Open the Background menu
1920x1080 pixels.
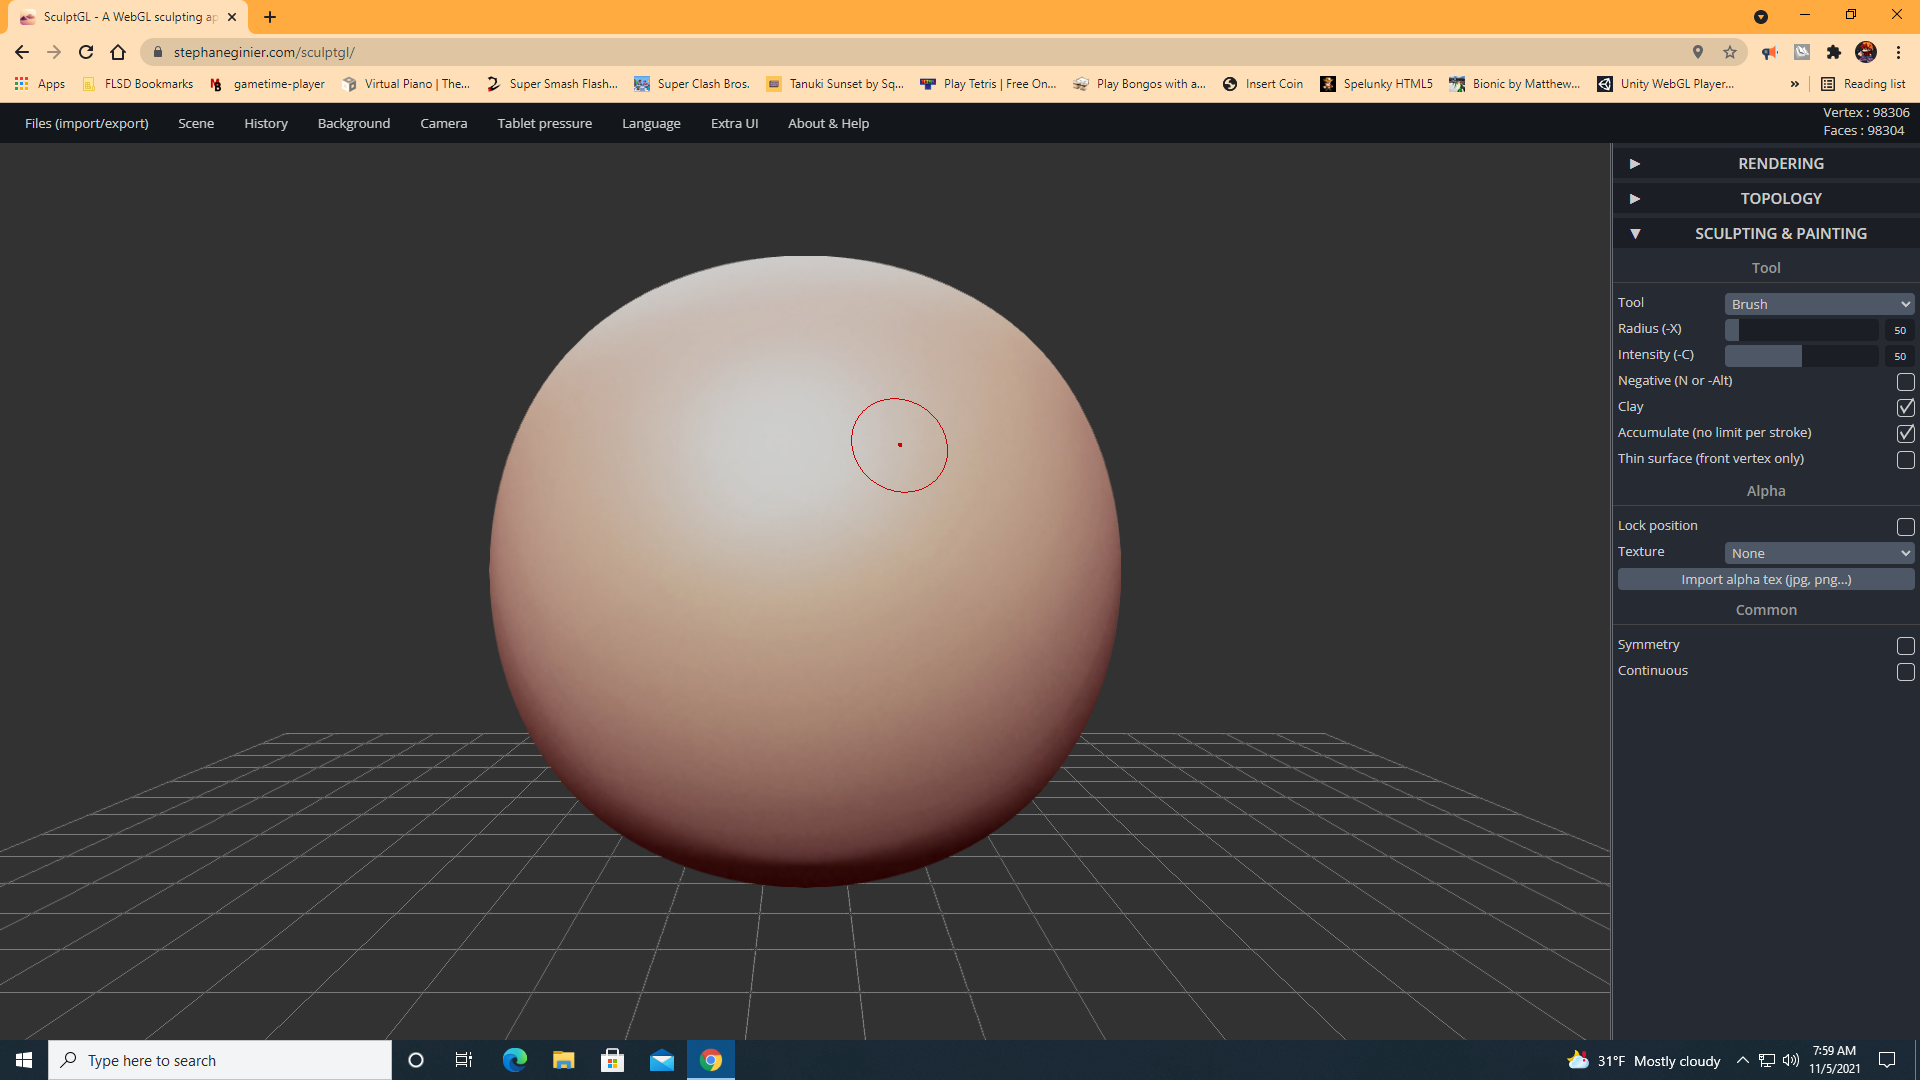click(354, 123)
